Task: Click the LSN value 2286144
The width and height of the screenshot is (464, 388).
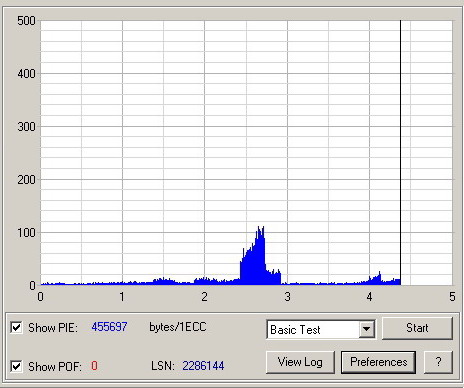Action: click(x=203, y=366)
